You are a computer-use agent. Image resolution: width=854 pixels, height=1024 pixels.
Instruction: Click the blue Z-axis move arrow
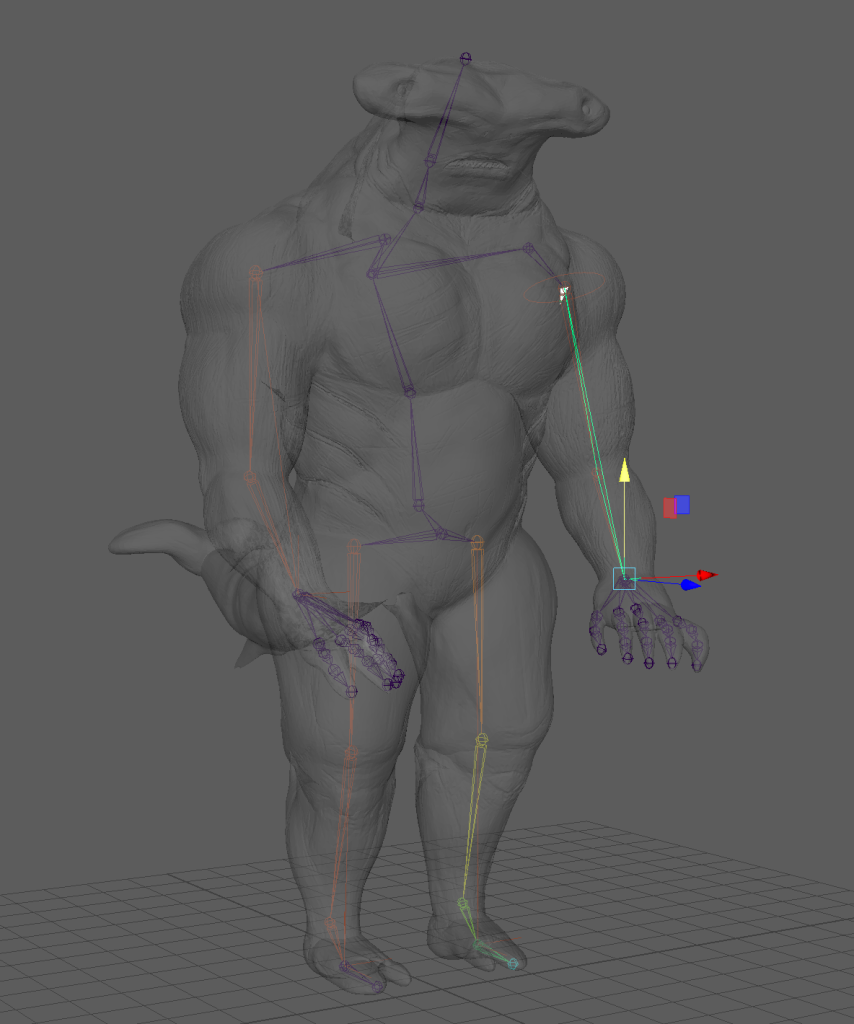coord(688,585)
